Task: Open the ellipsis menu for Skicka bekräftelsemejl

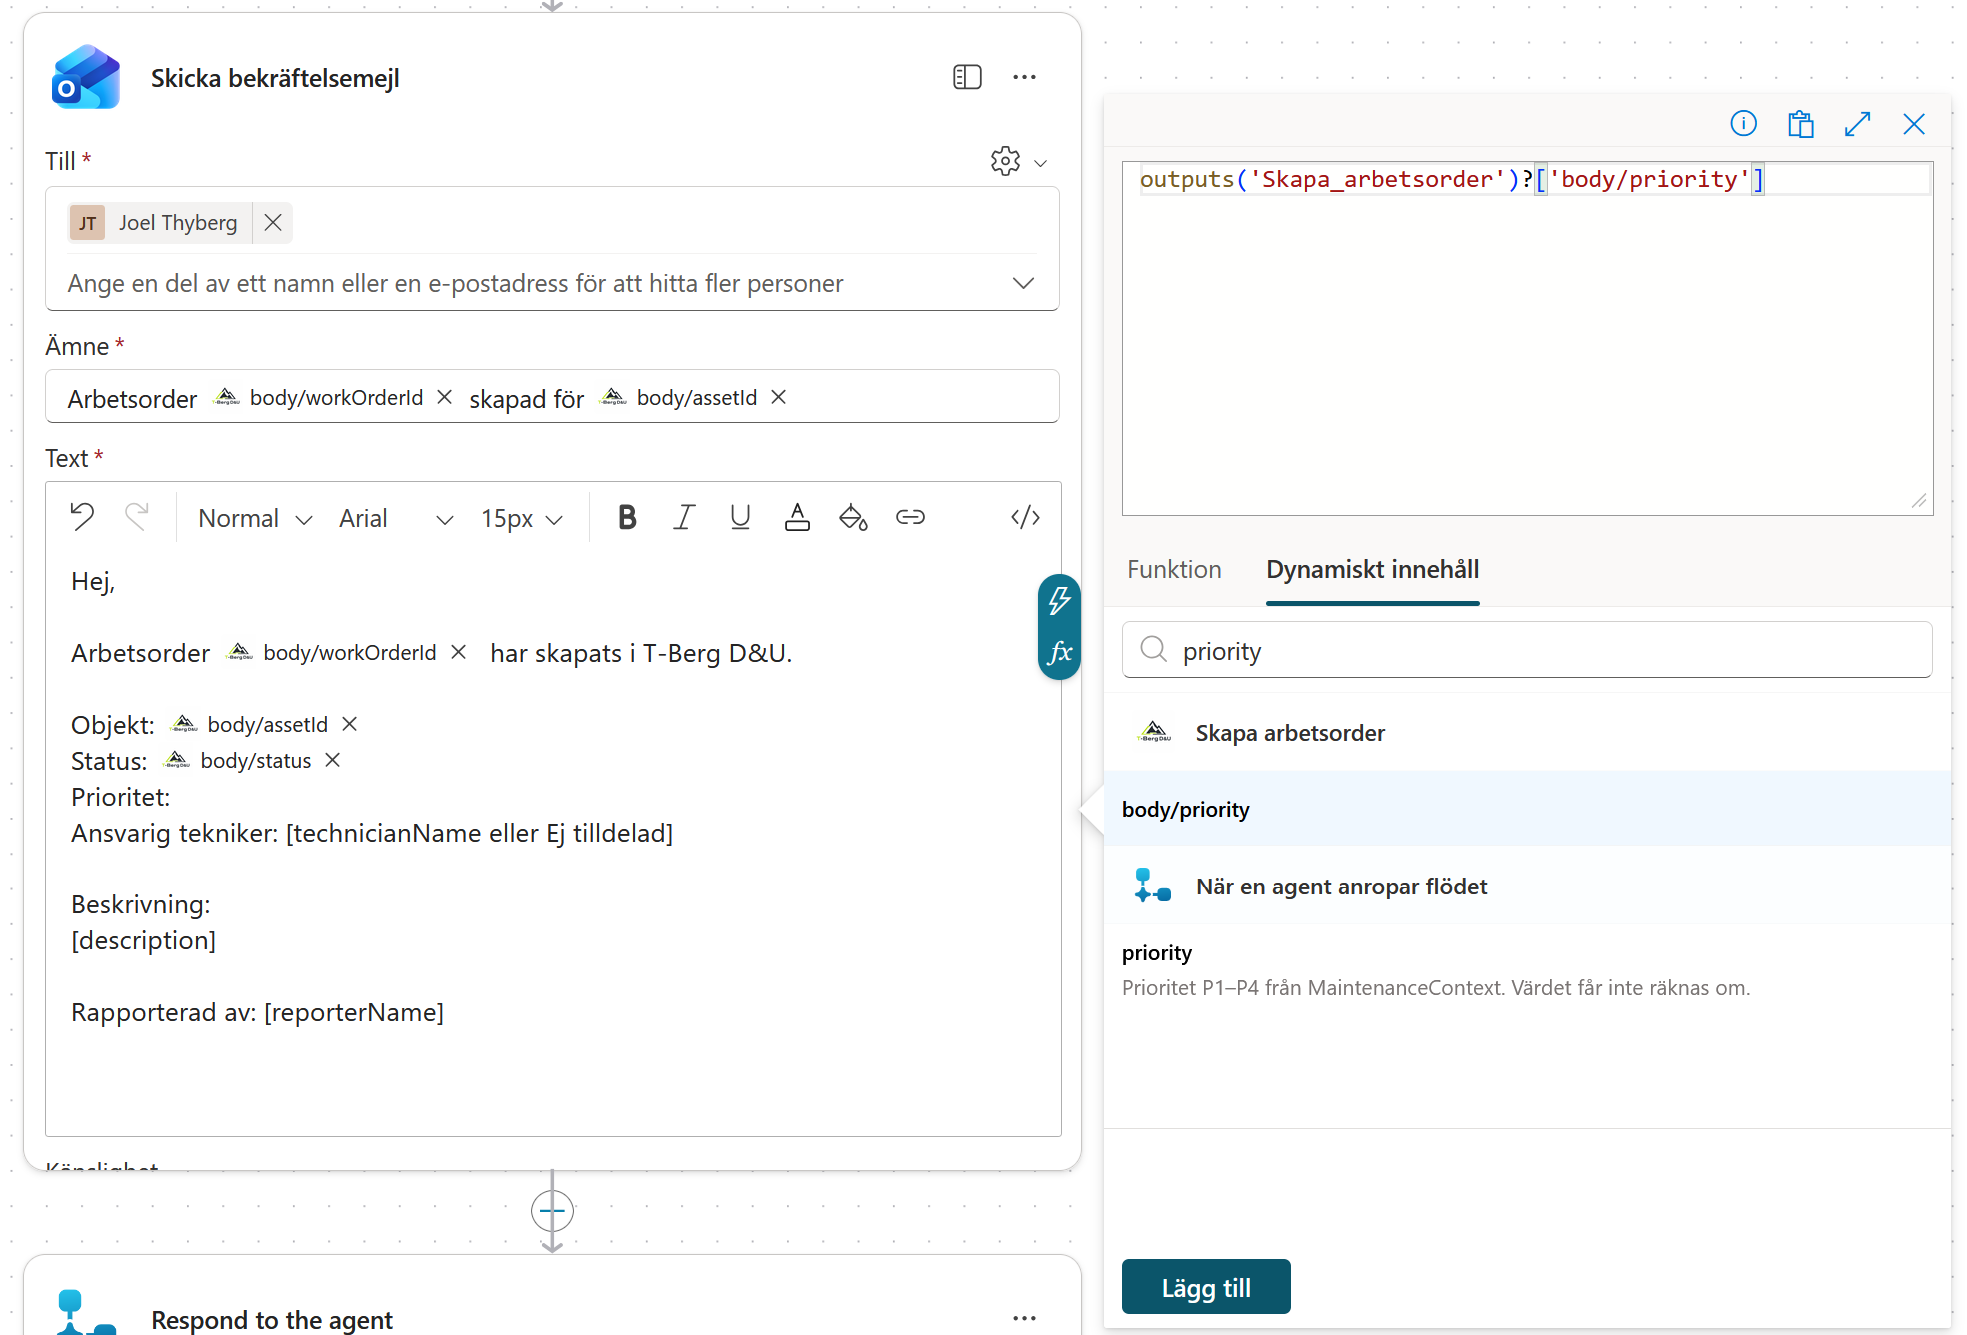Action: (1024, 77)
